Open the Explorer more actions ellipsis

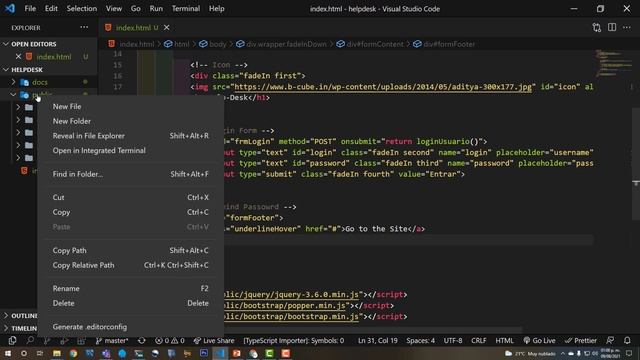84,27
